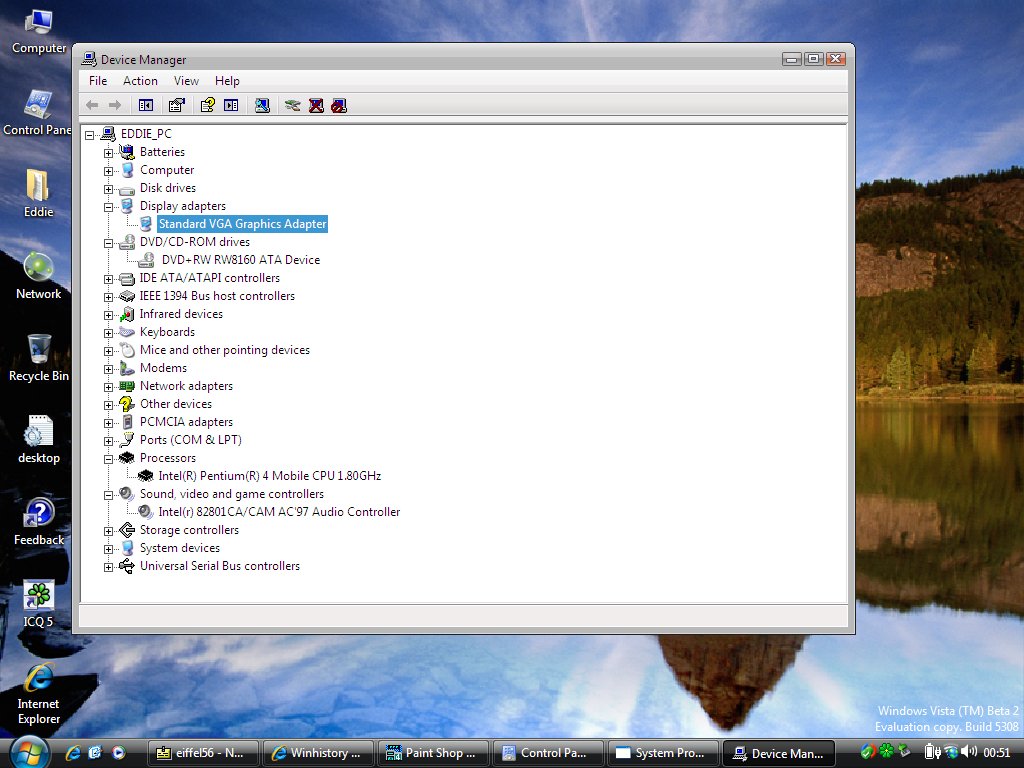Click the battery power icon in the tray
1024x768 pixels.
[930, 751]
